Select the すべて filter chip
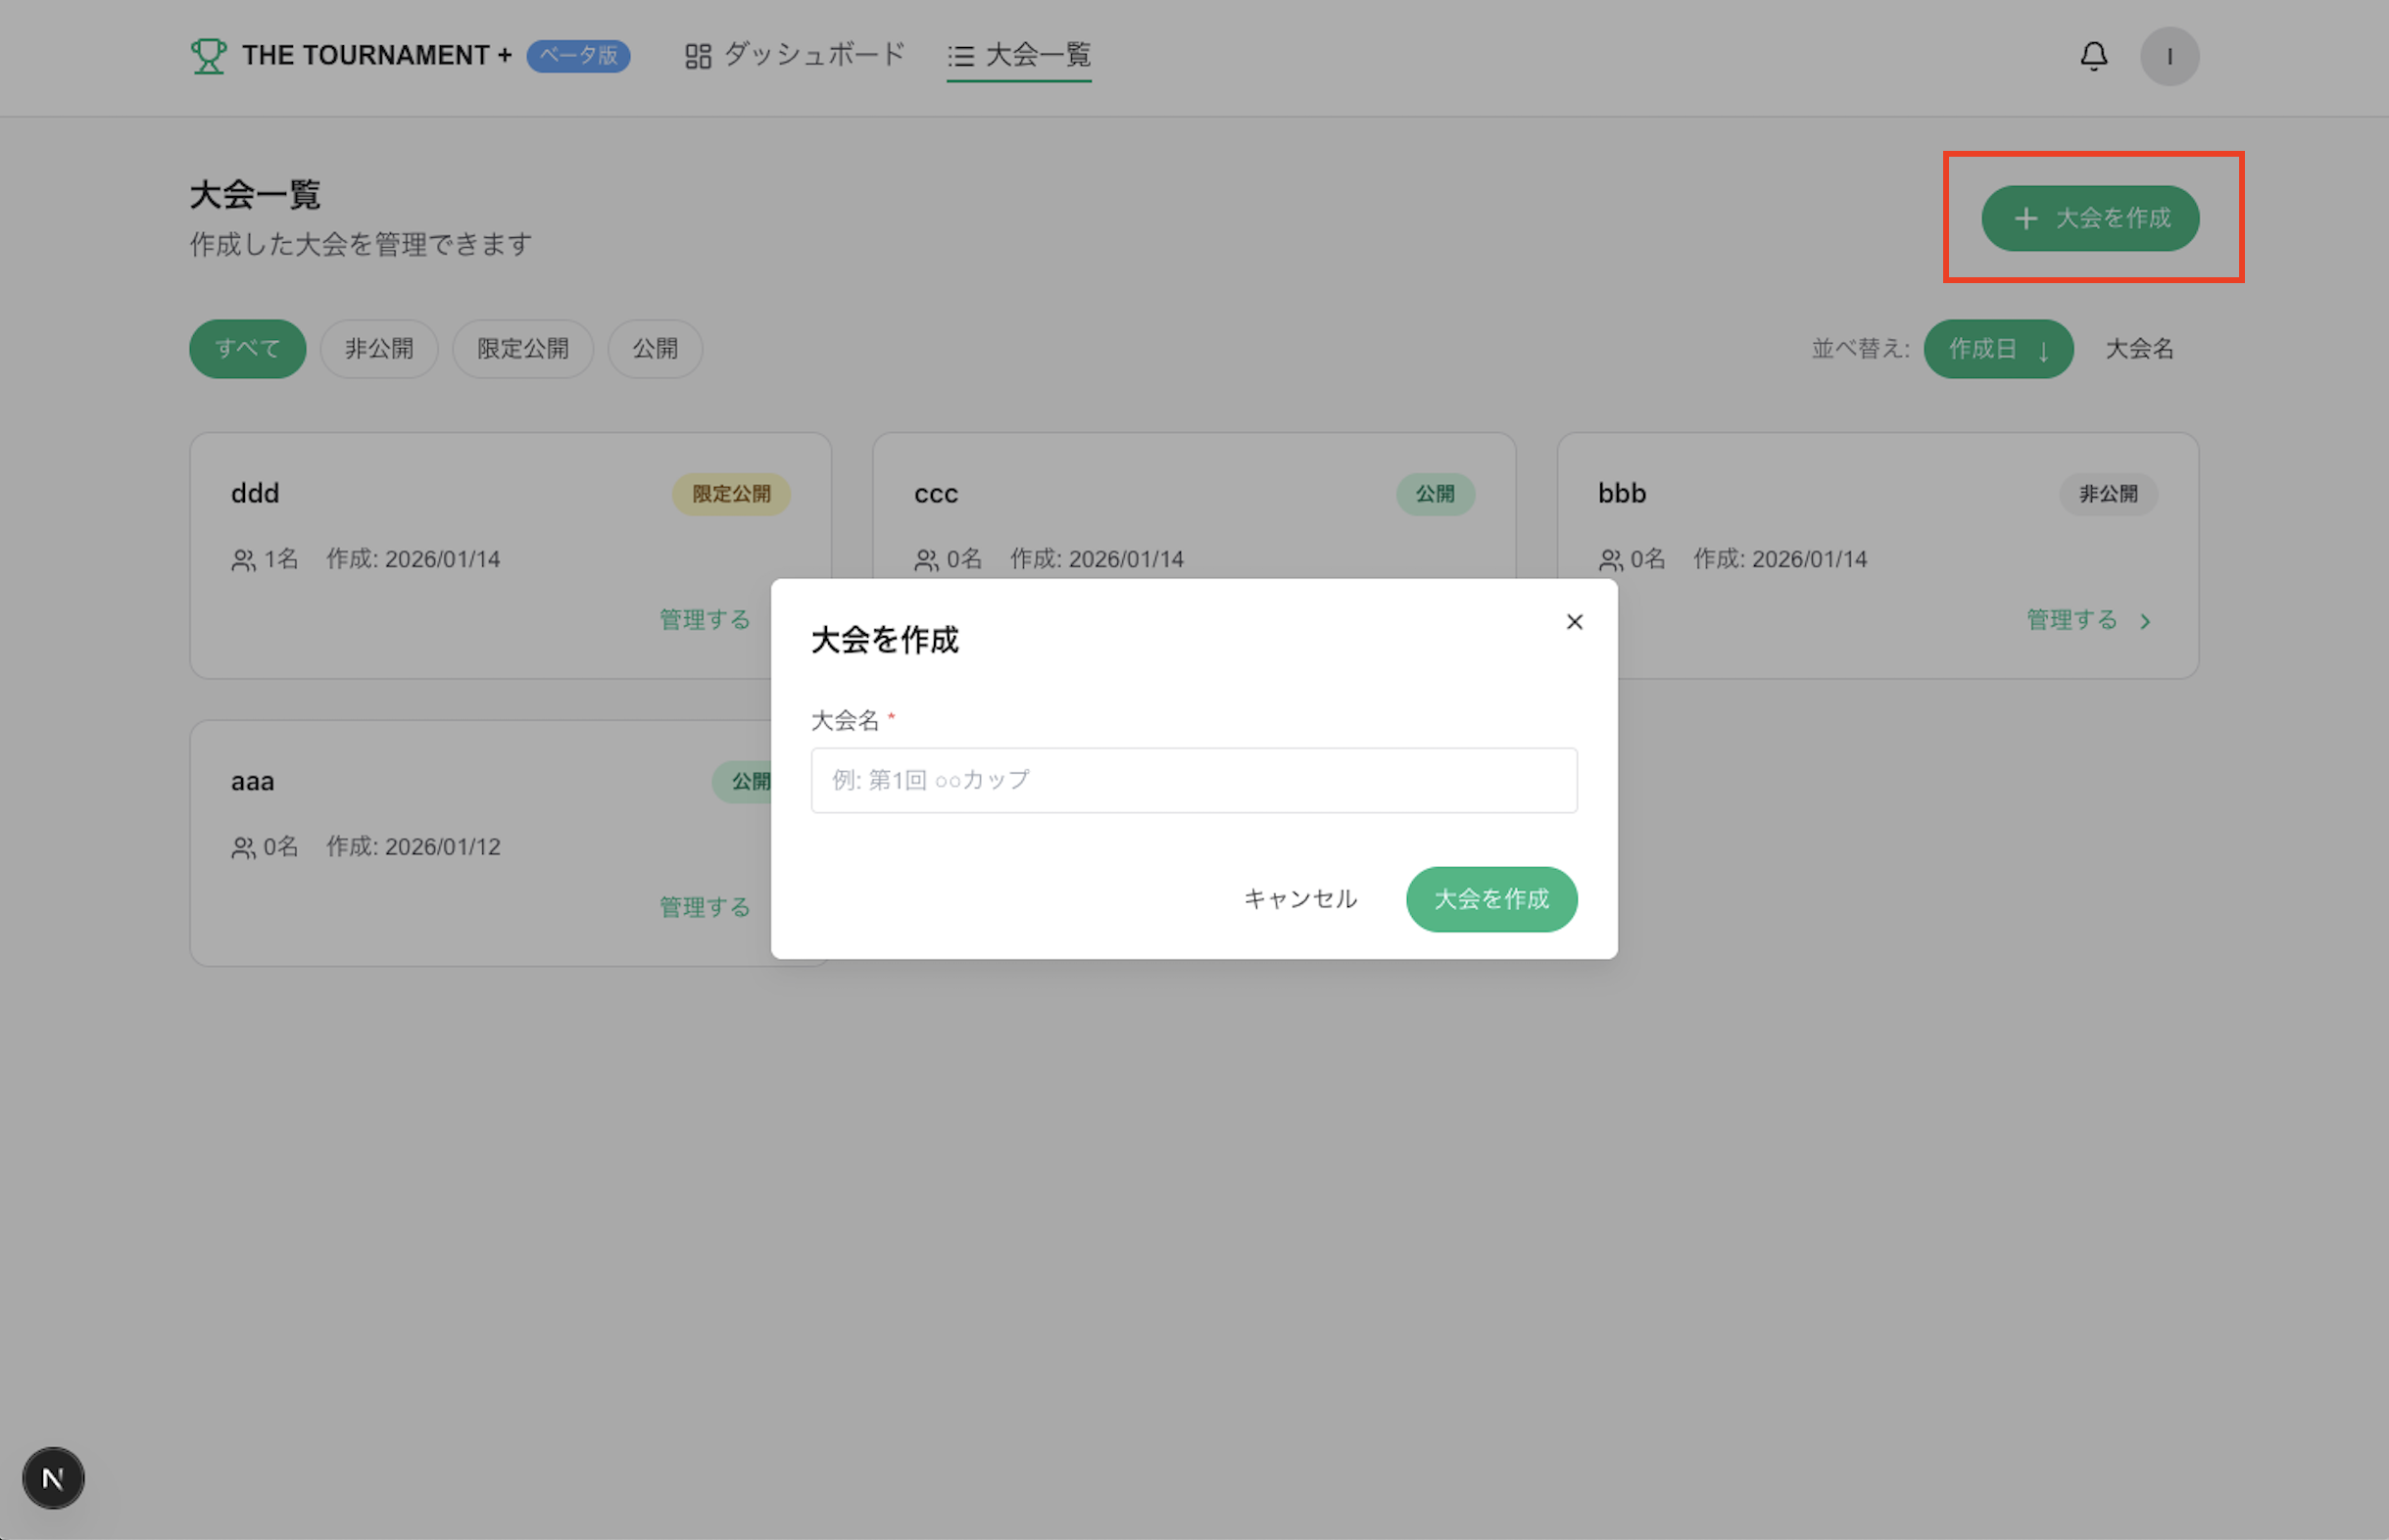 pos(247,349)
